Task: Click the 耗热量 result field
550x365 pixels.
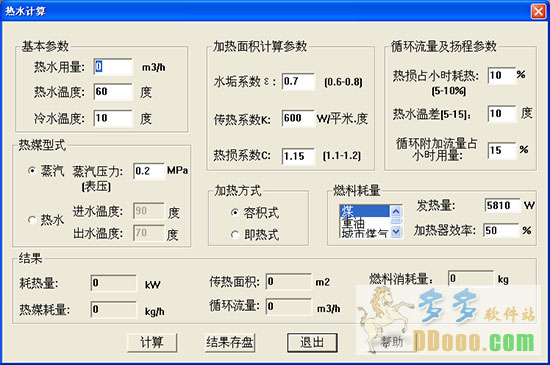Action: click(x=114, y=283)
